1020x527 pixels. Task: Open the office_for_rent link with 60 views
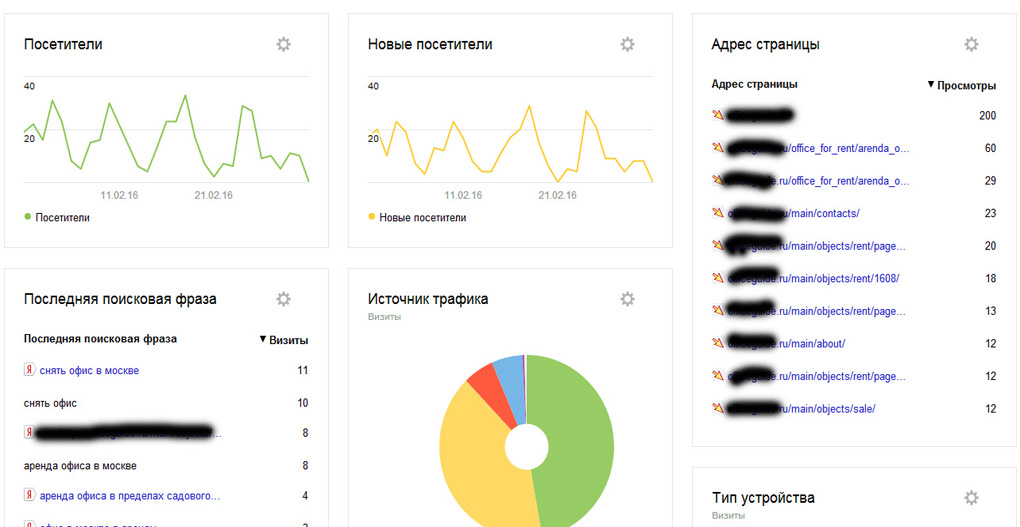[818, 148]
